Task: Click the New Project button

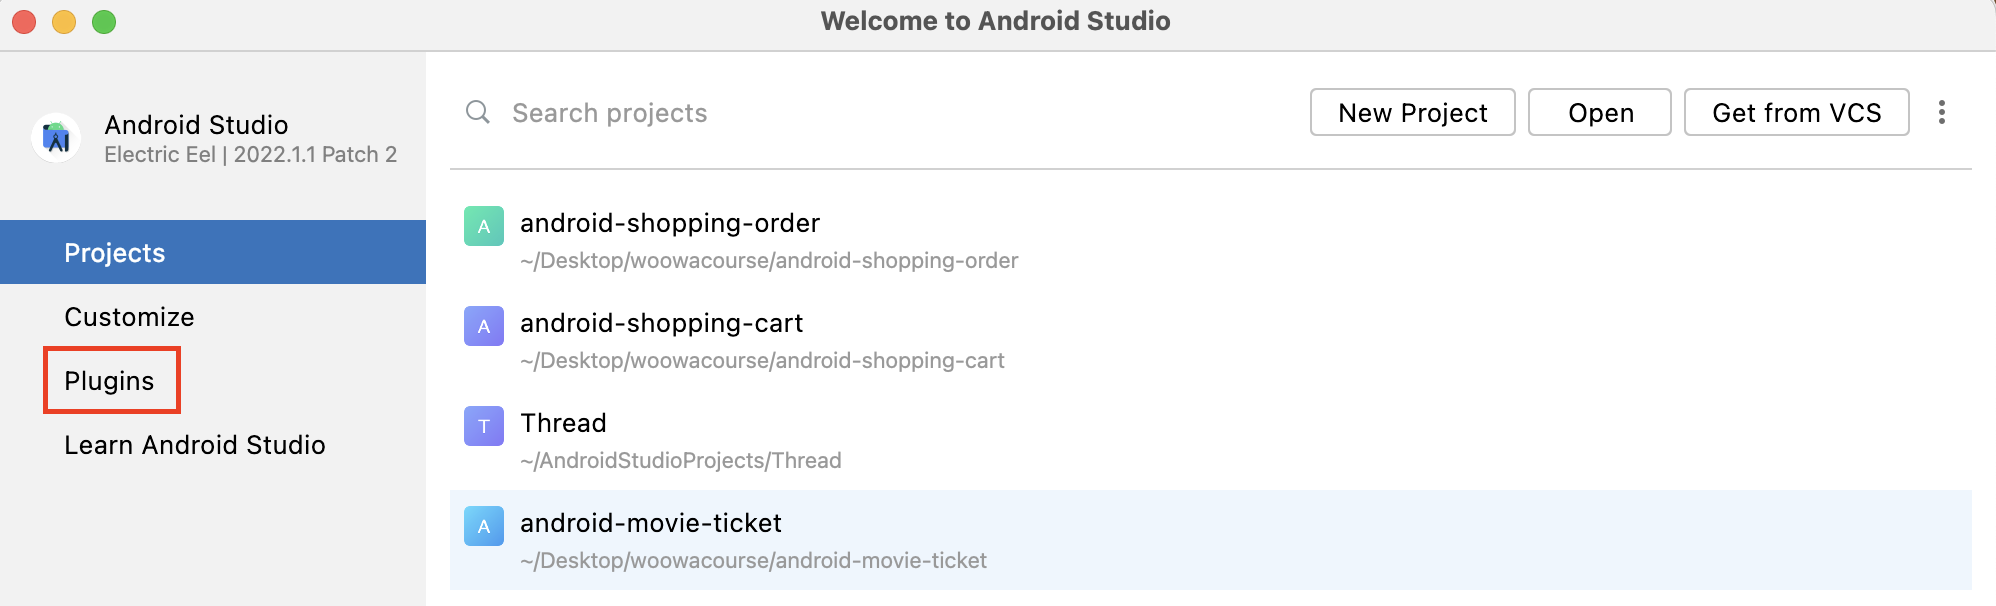Action: click(1413, 112)
